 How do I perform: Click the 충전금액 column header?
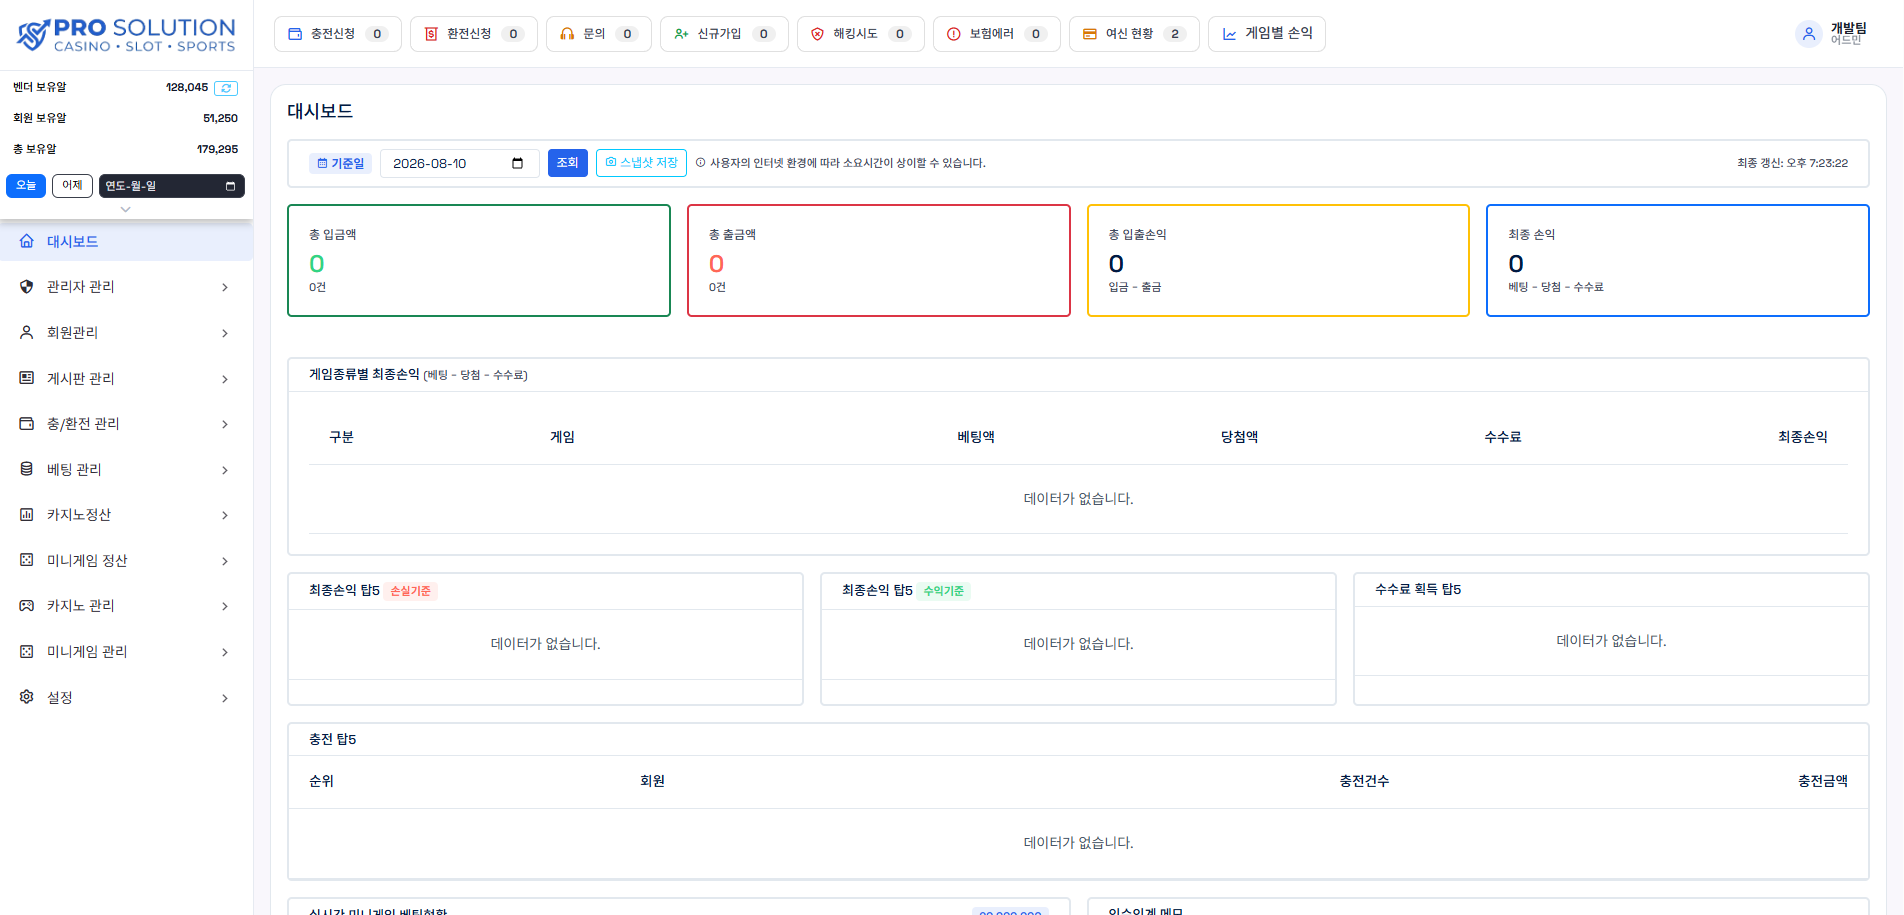(x=1822, y=781)
